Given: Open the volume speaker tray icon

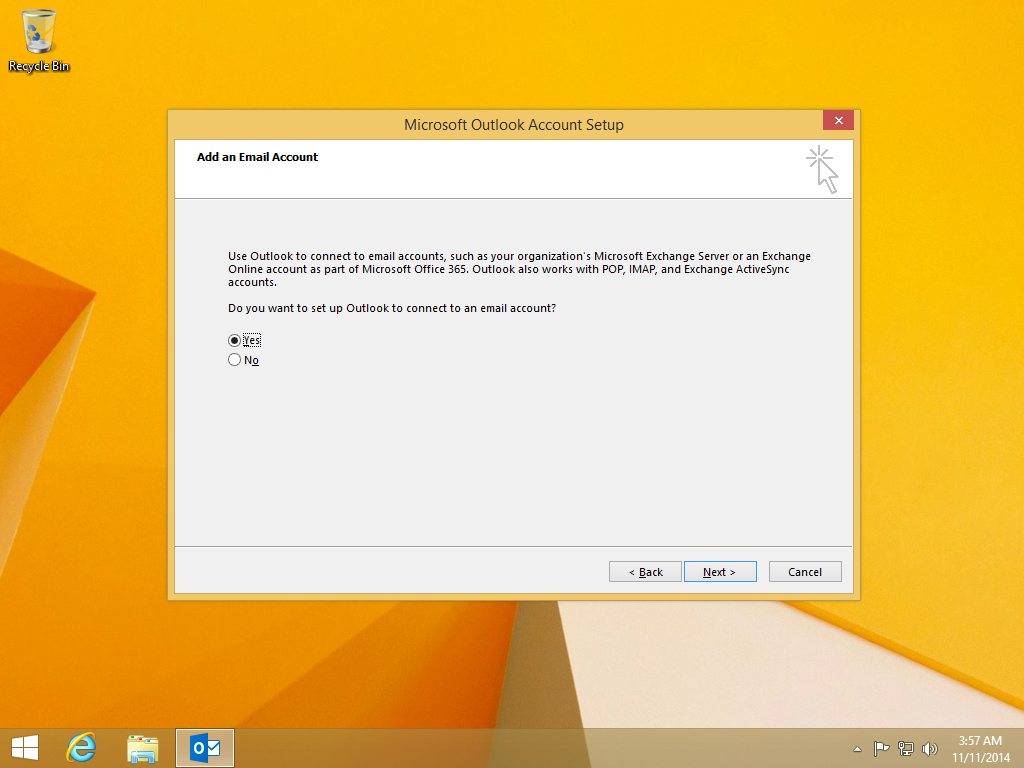Looking at the screenshot, I should [929, 748].
